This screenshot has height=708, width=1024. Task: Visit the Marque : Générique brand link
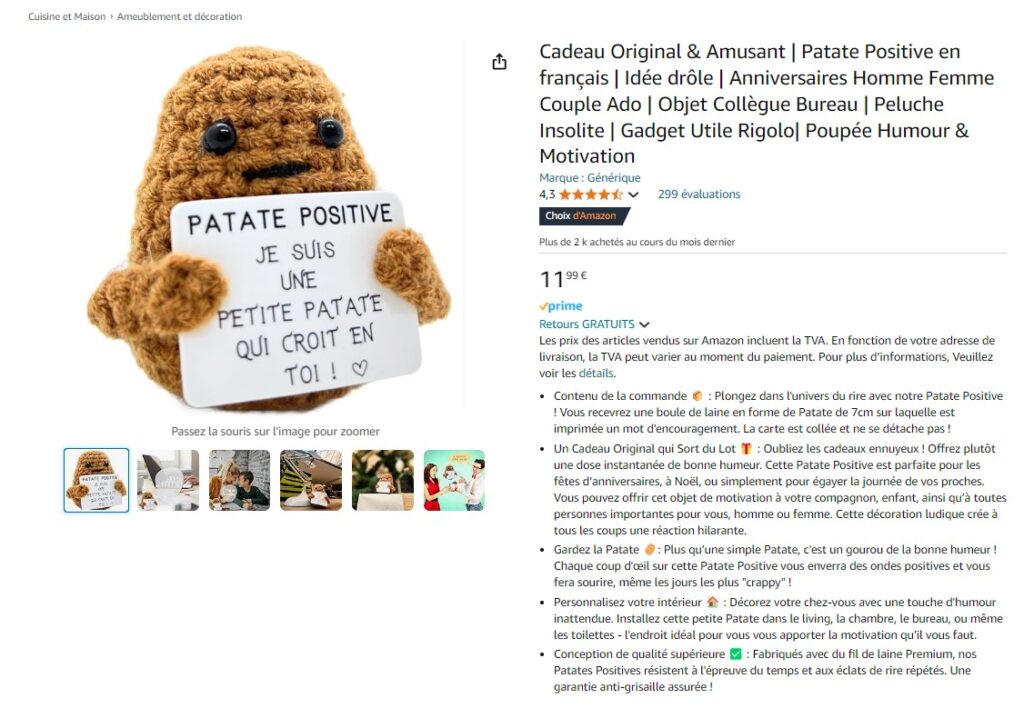click(x=590, y=178)
